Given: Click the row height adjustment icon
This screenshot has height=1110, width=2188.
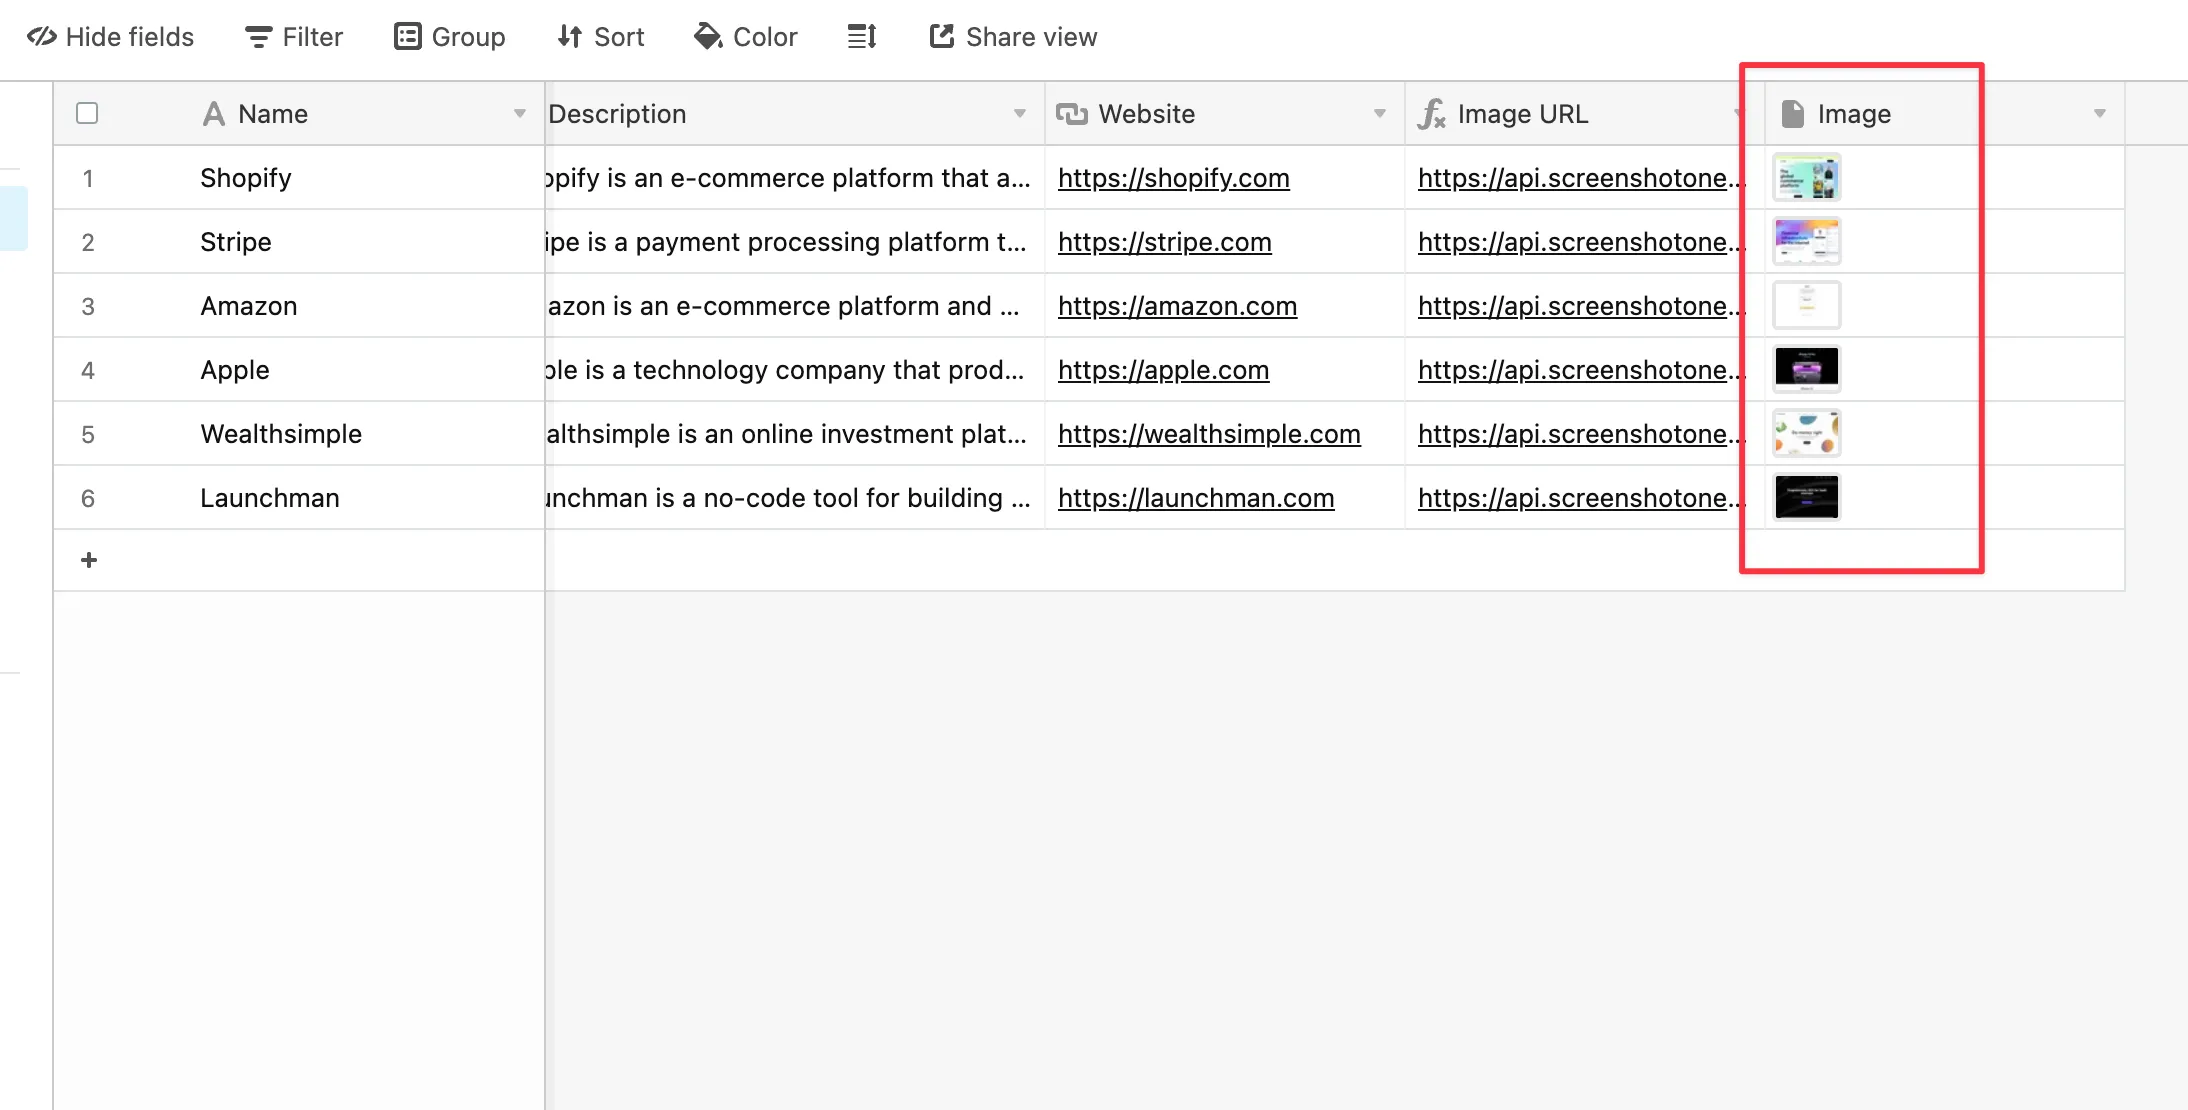Looking at the screenshot, I should [861, 36].
